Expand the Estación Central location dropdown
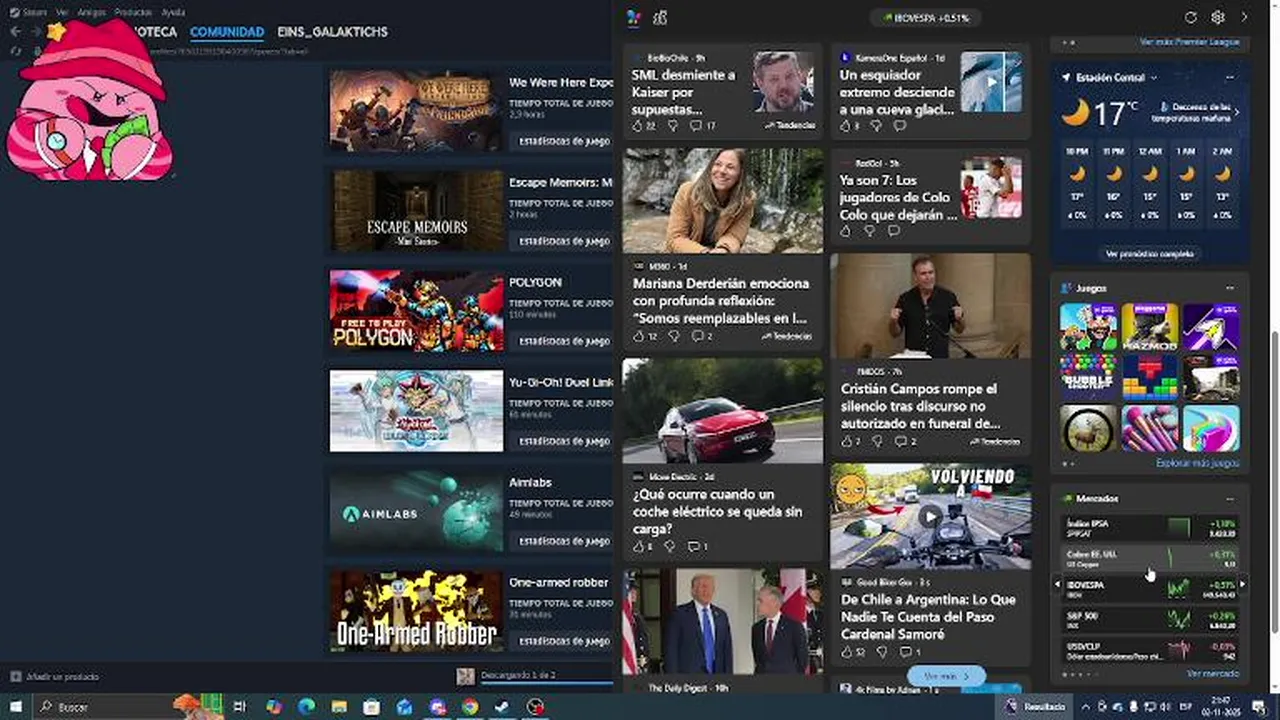1280x720 pixels. pyautogui.click(x=1153, y=77)
